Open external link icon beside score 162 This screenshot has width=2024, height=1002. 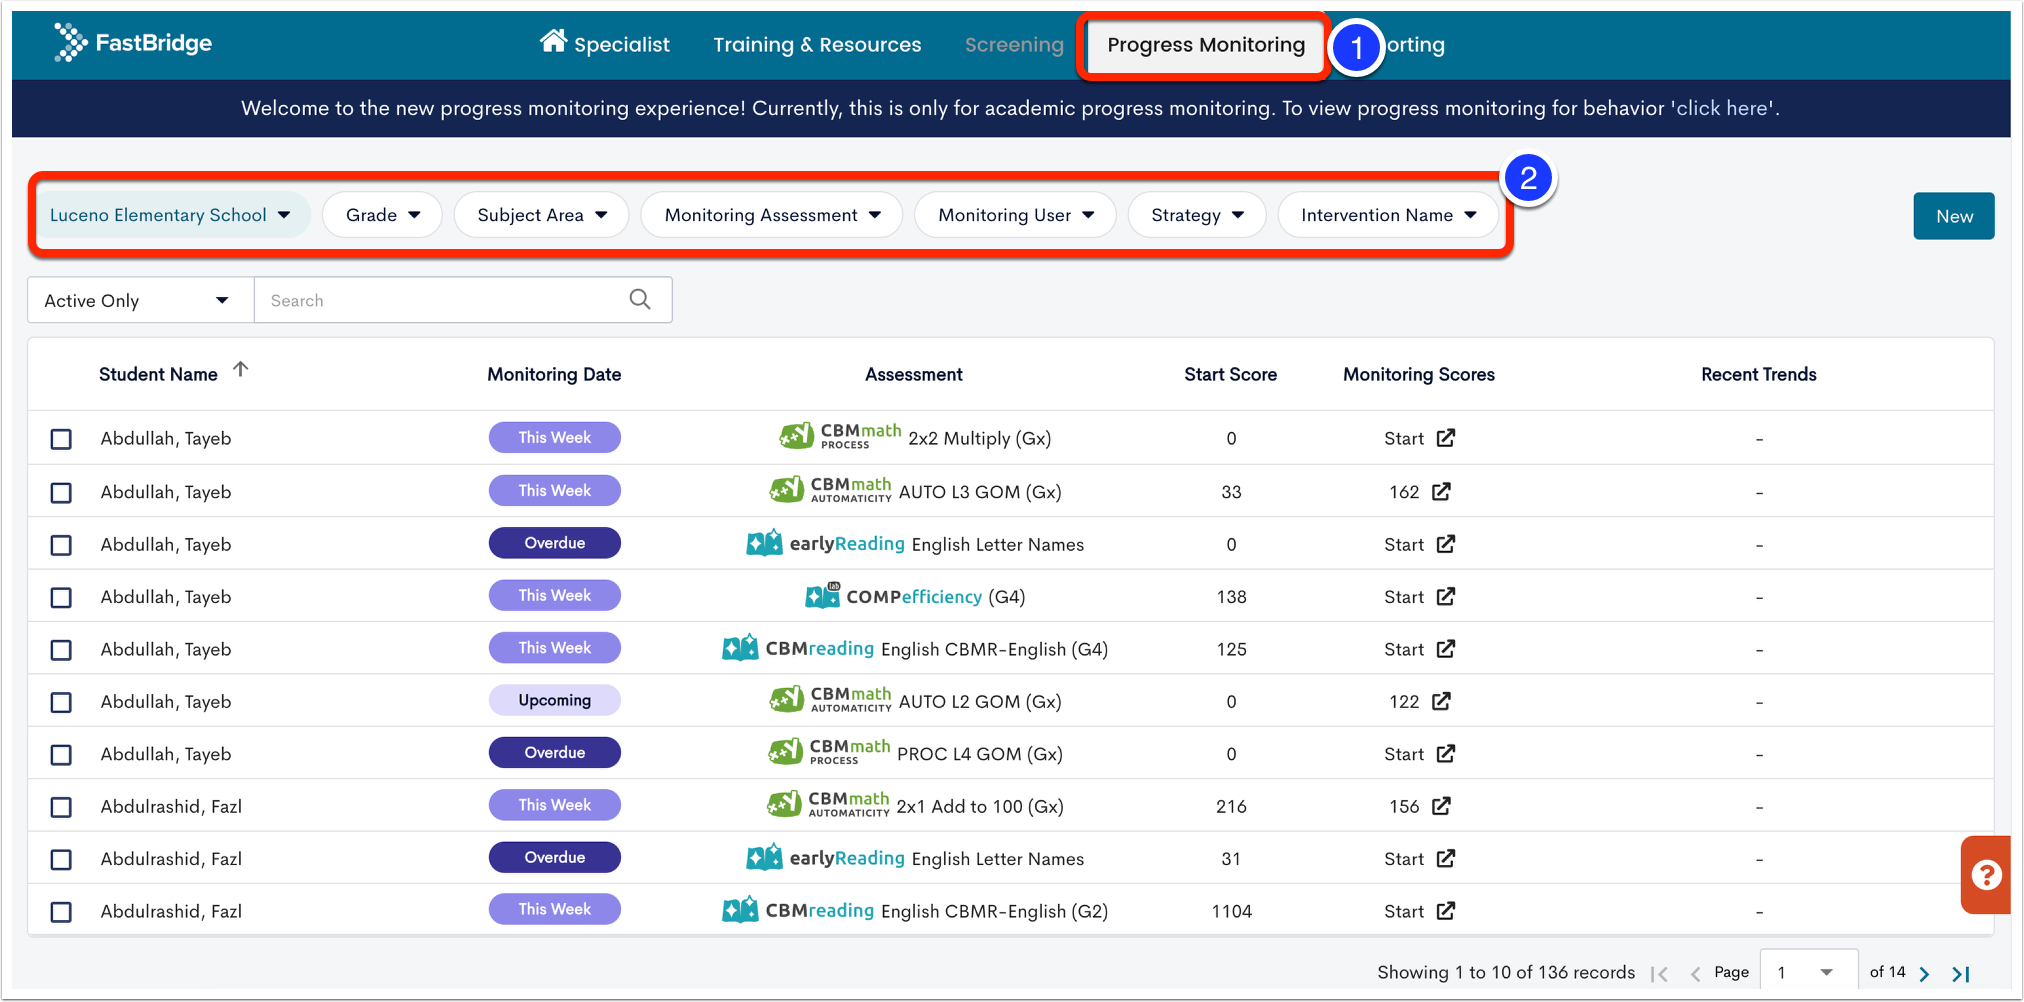click(x=1441, y=491)
